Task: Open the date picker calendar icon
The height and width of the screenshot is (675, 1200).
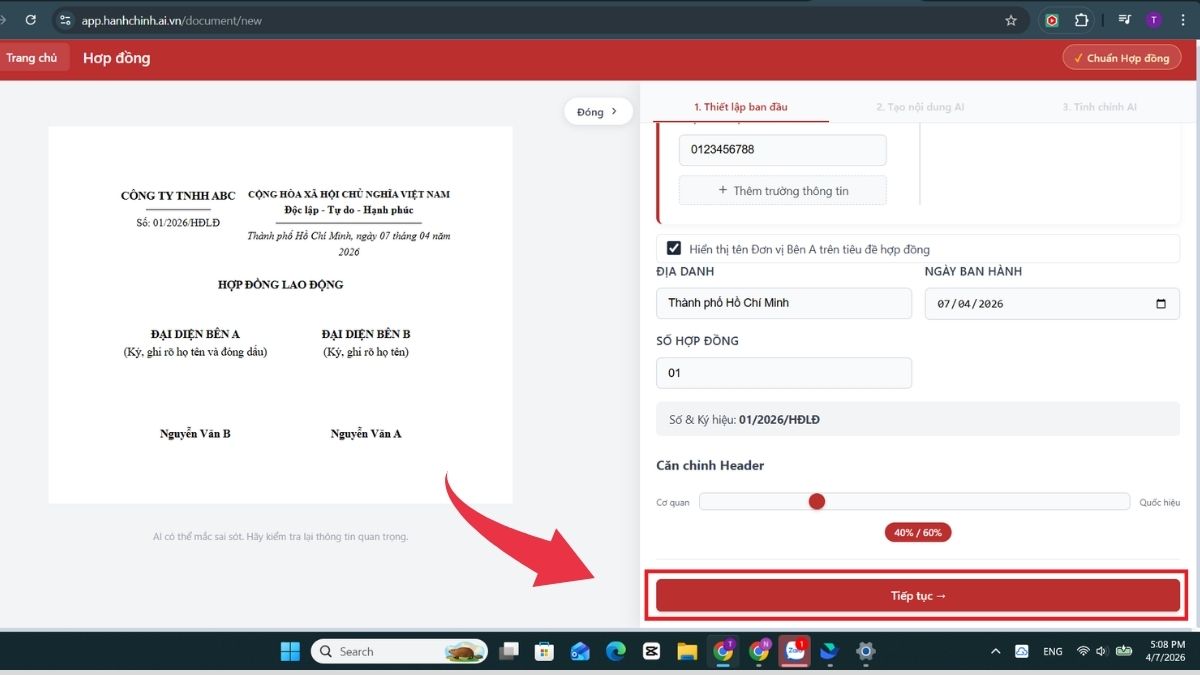Action: point(1160,303)
